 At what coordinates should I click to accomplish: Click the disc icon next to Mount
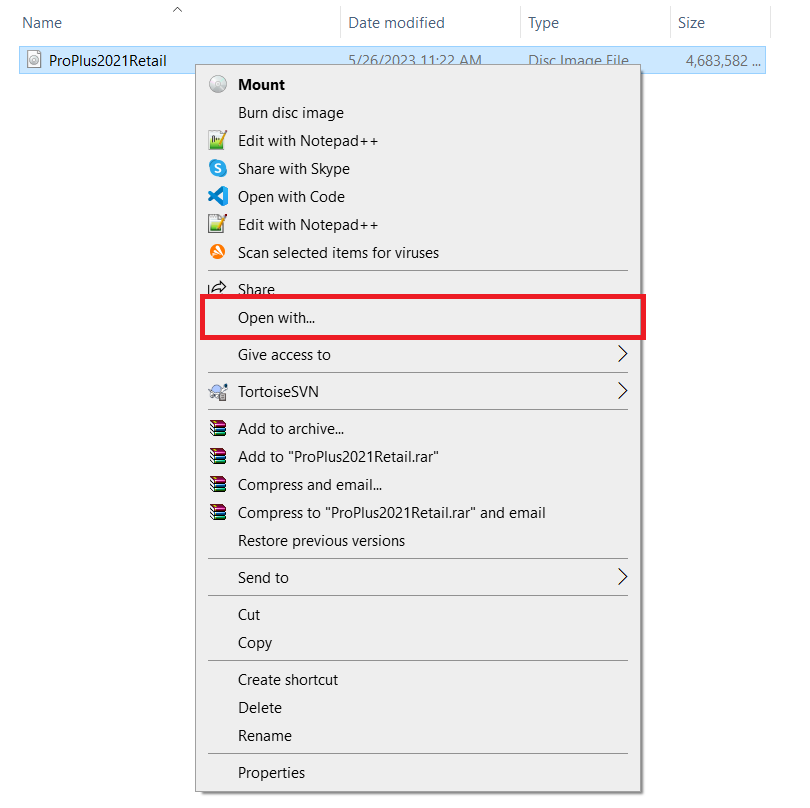tap(218, 84)
